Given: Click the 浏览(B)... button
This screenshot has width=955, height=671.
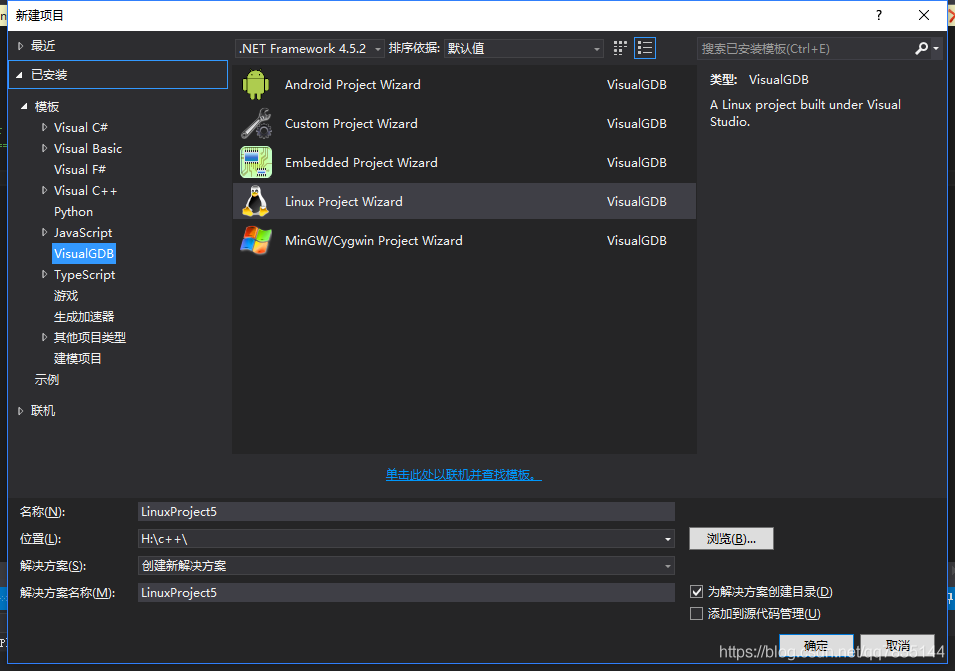Looking at the screenshot, I should [x=731, y=539].
